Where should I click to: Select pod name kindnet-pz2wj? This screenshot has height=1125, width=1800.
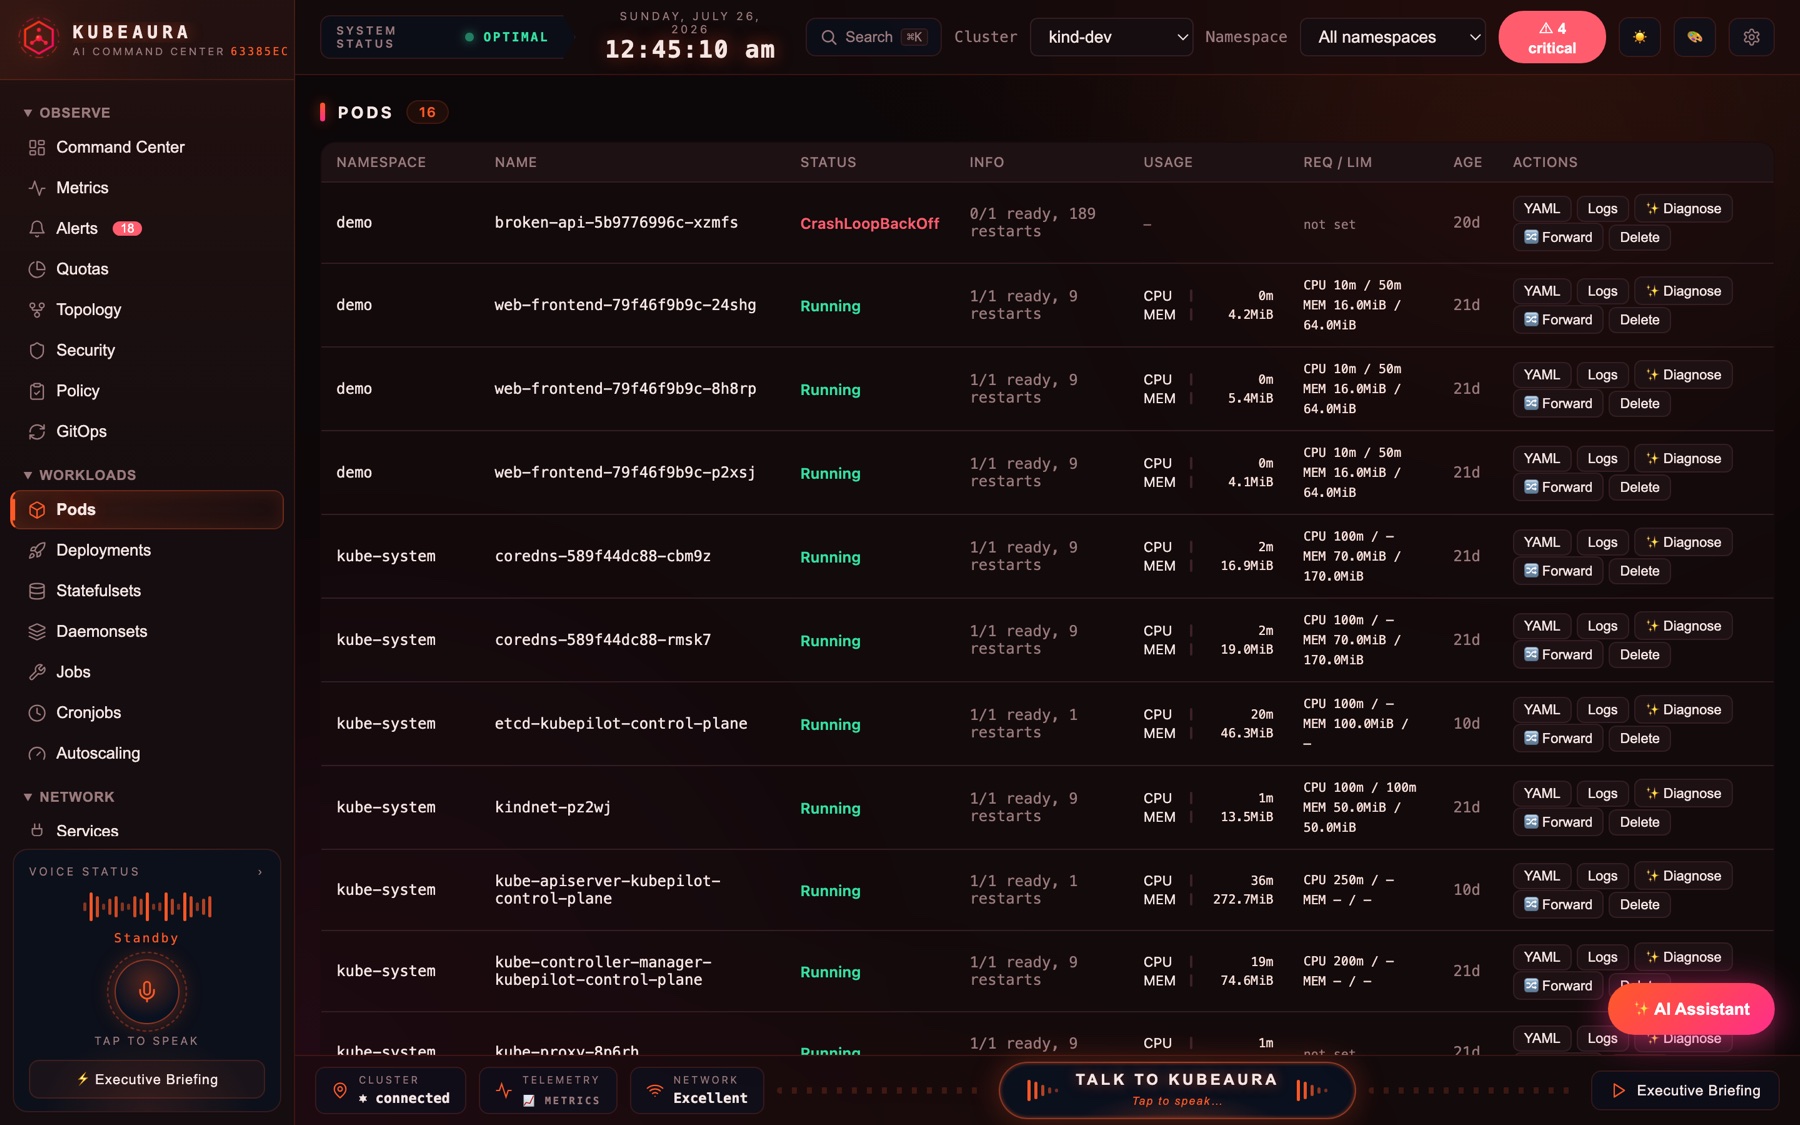(x=552, y=807)
